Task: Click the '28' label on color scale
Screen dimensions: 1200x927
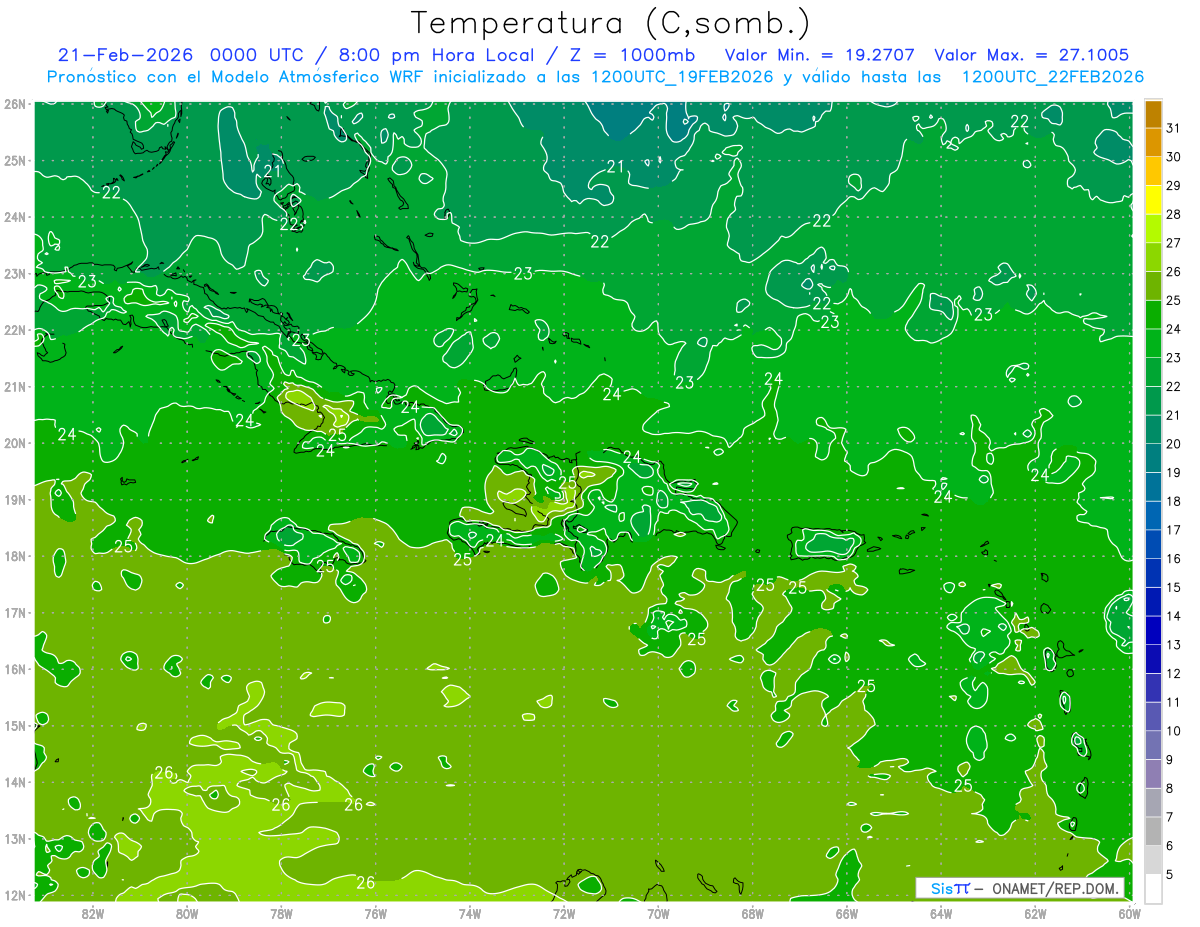Action: [x=1174, y=214]
